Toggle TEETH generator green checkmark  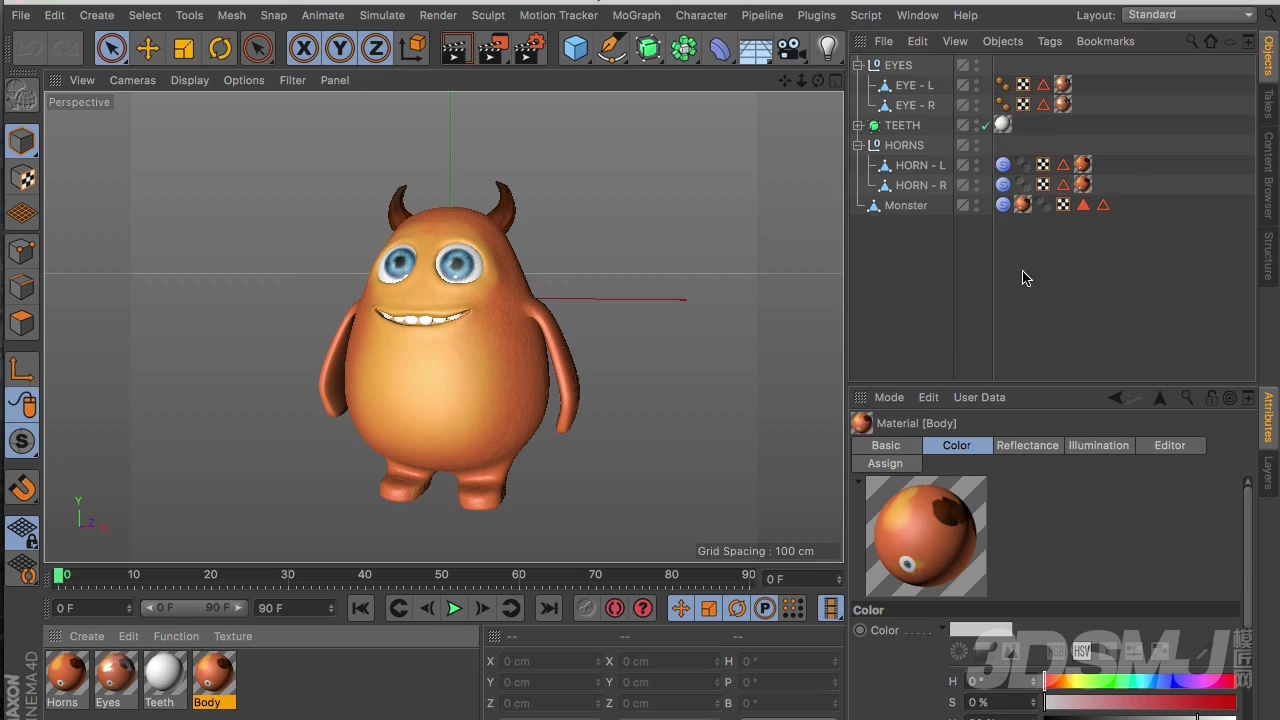985,125
